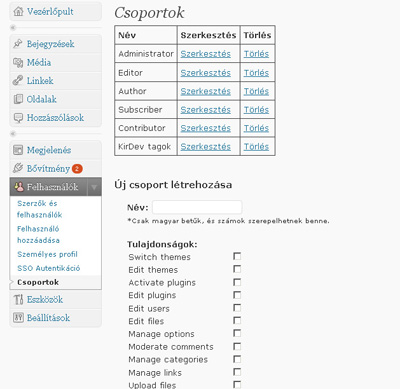Open the Megjelenés appearance icon
This screenshot has height=389, width=400.
point(18,150)
